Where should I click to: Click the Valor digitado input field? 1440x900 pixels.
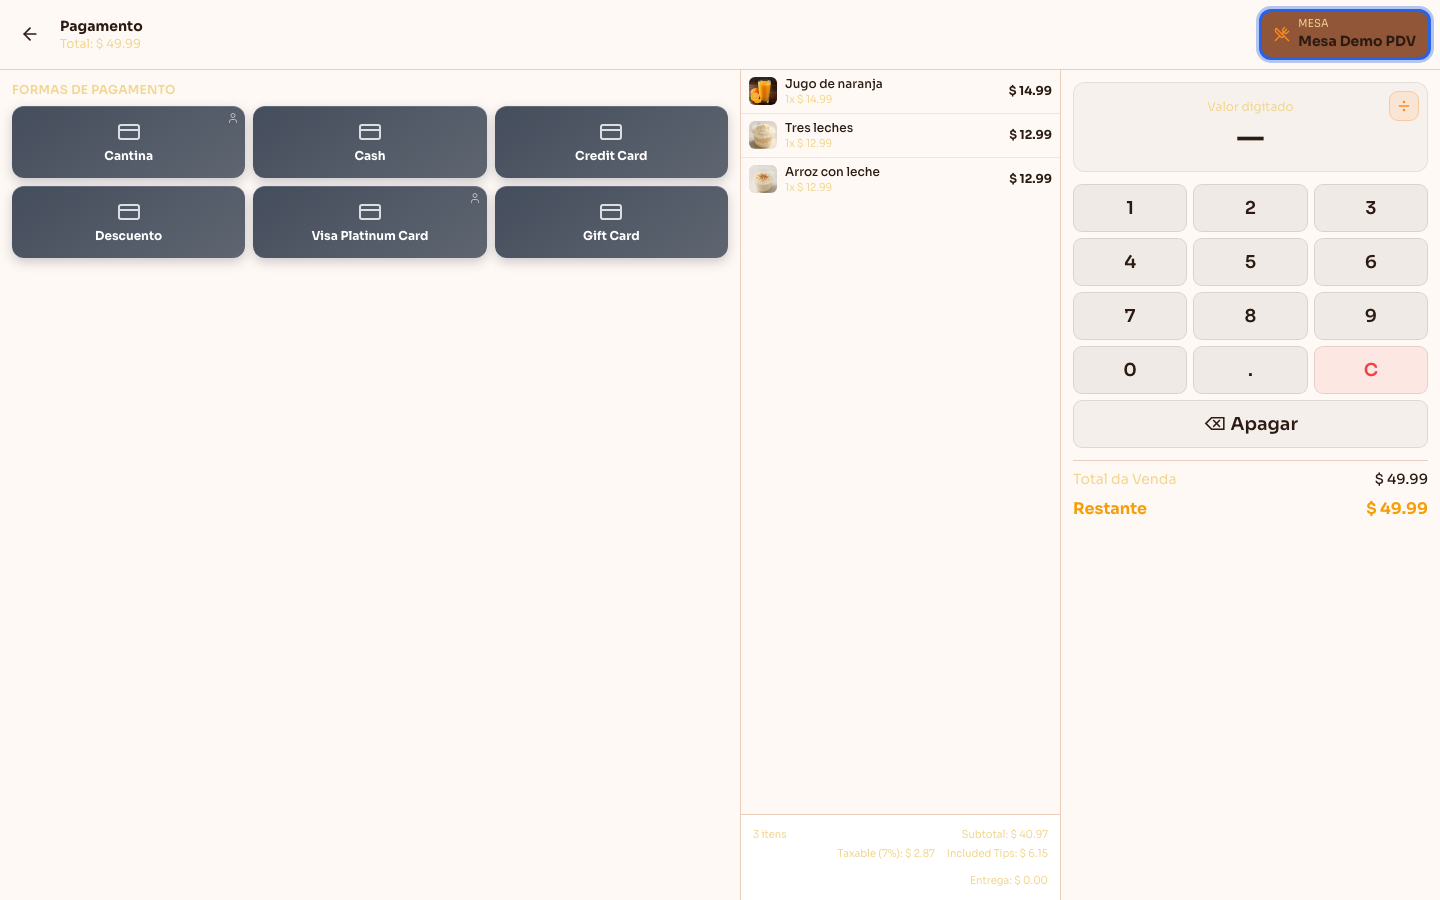tap(1250, 127)
